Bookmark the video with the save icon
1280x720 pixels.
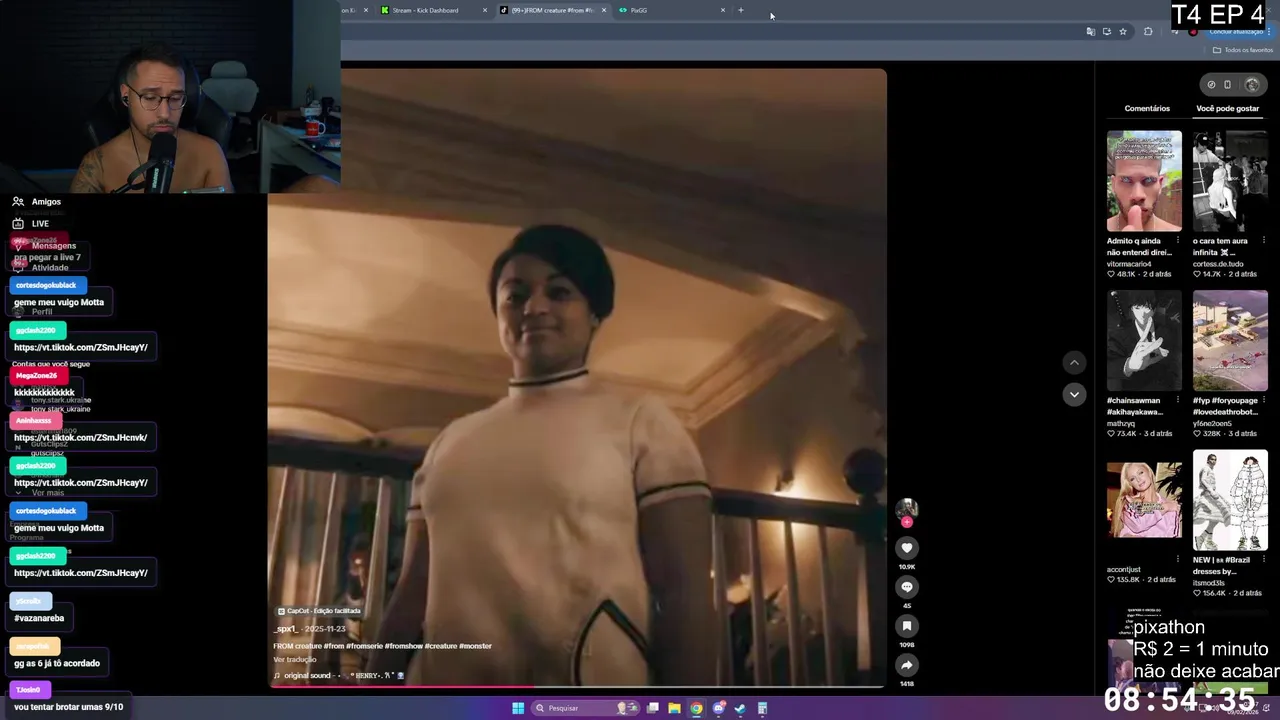coord(907,626)
